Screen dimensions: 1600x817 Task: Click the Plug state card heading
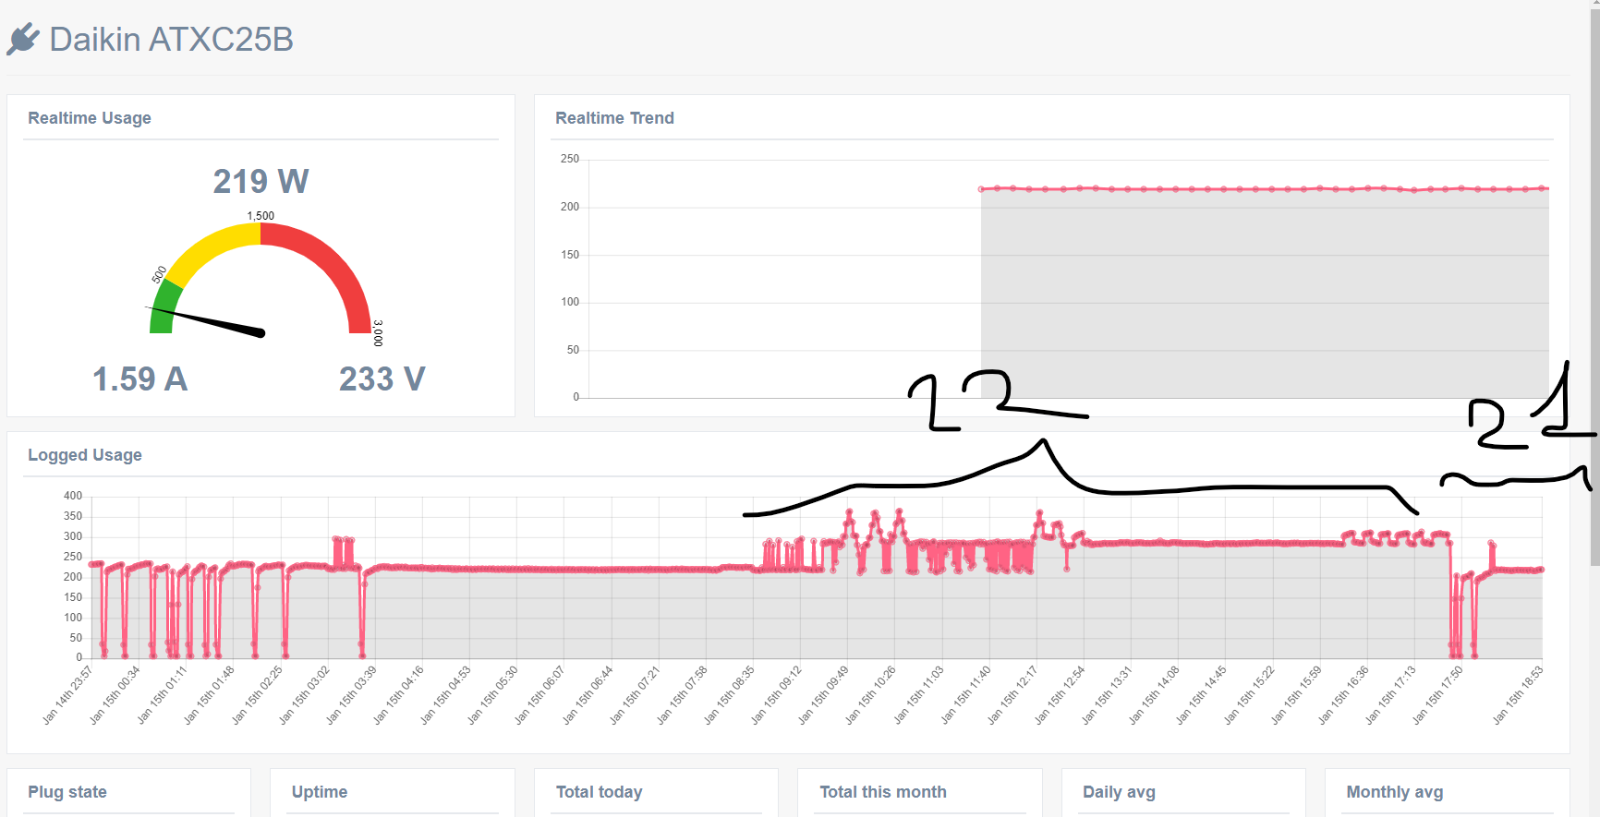67,792
